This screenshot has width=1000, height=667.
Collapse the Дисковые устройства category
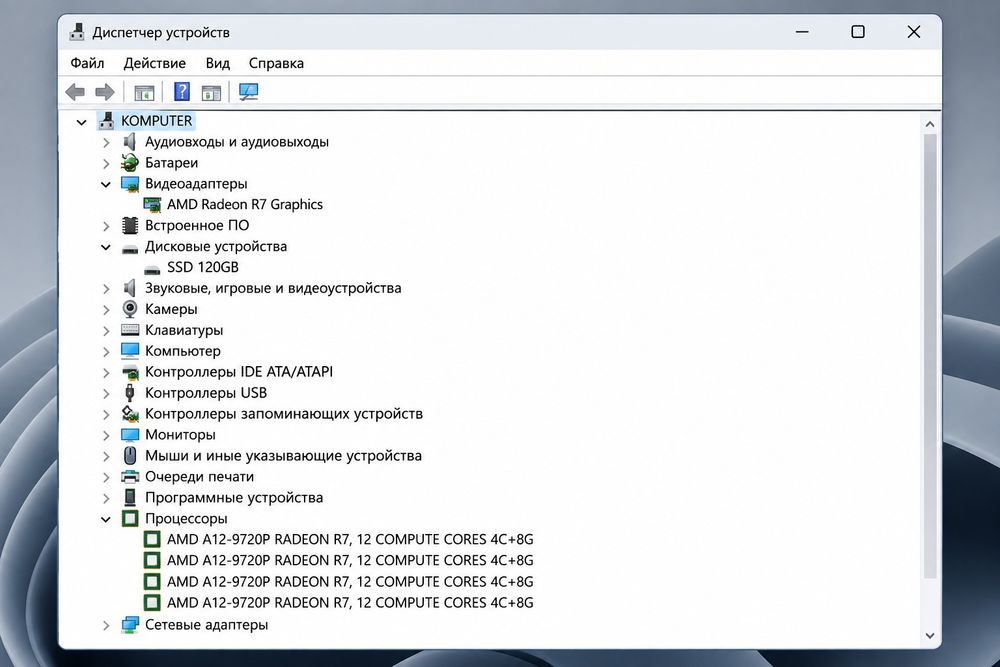pos(106,247)
